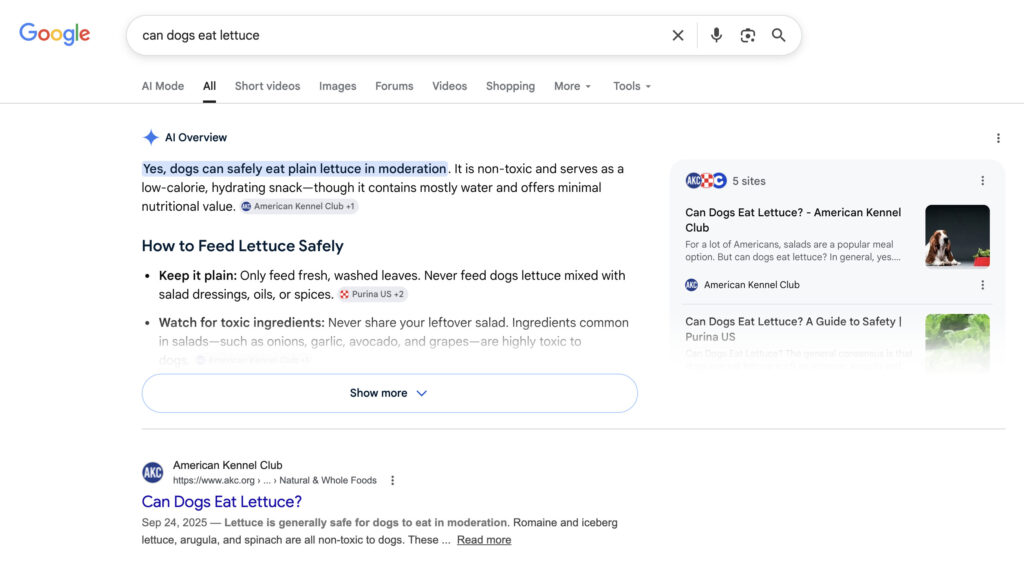Clear the search query with the X icon
Screen dimensions: 1024x562
(x=678, y=35)
